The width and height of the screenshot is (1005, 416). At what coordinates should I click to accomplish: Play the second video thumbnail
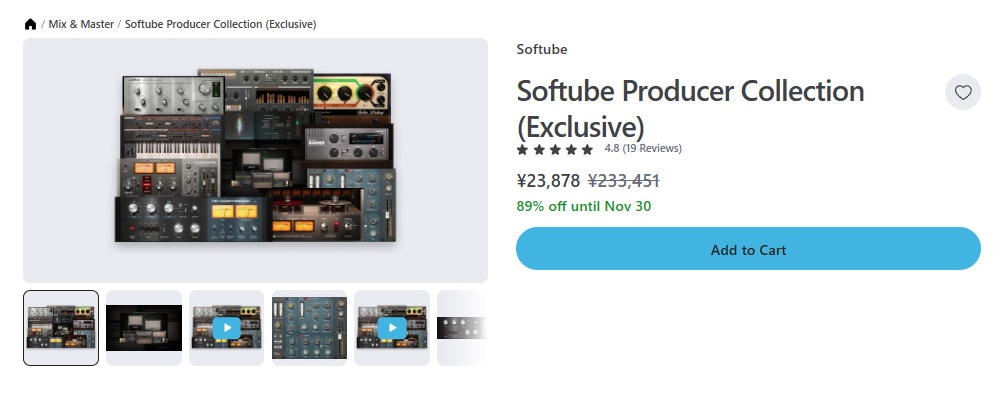pyautogui.click(x=392, y=328)
